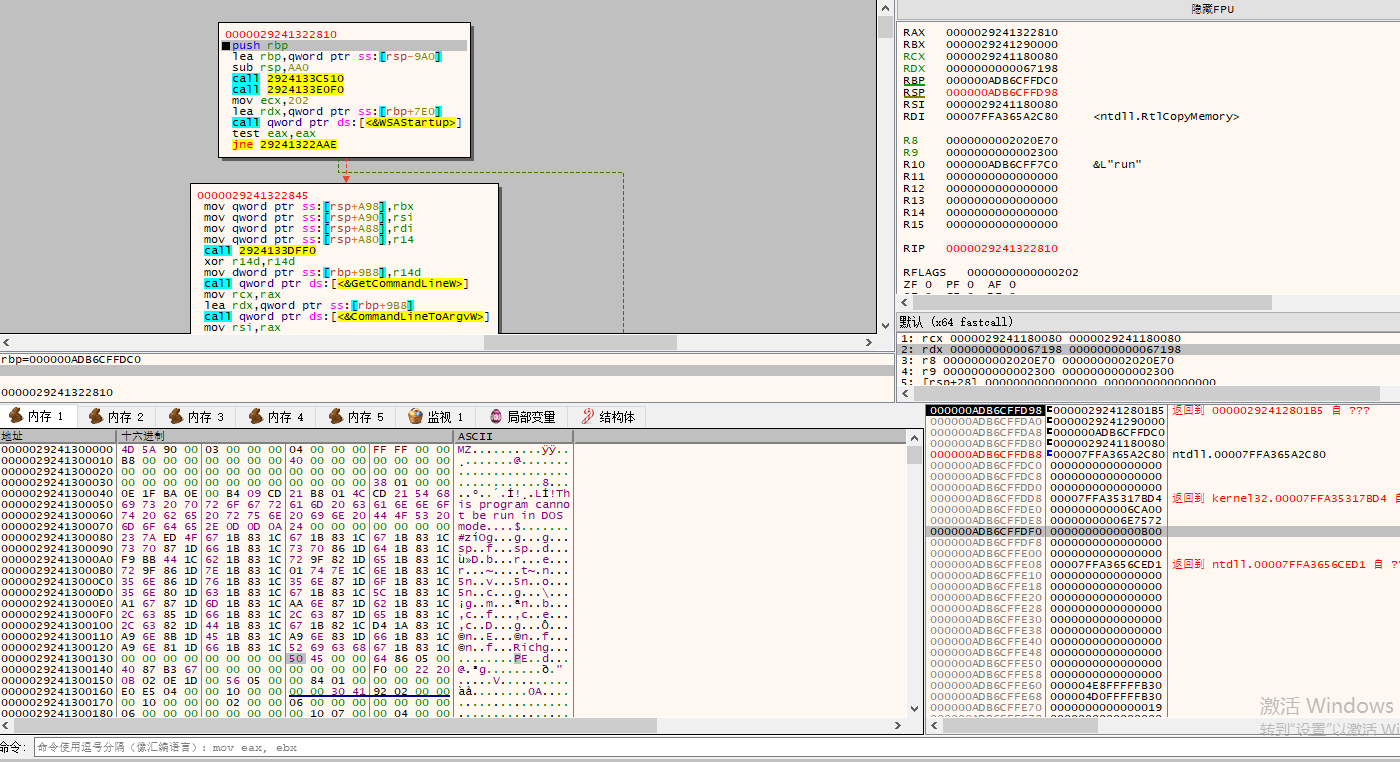
Task: Select dump row at address 0000029241300040
Action: coord(286,494)
